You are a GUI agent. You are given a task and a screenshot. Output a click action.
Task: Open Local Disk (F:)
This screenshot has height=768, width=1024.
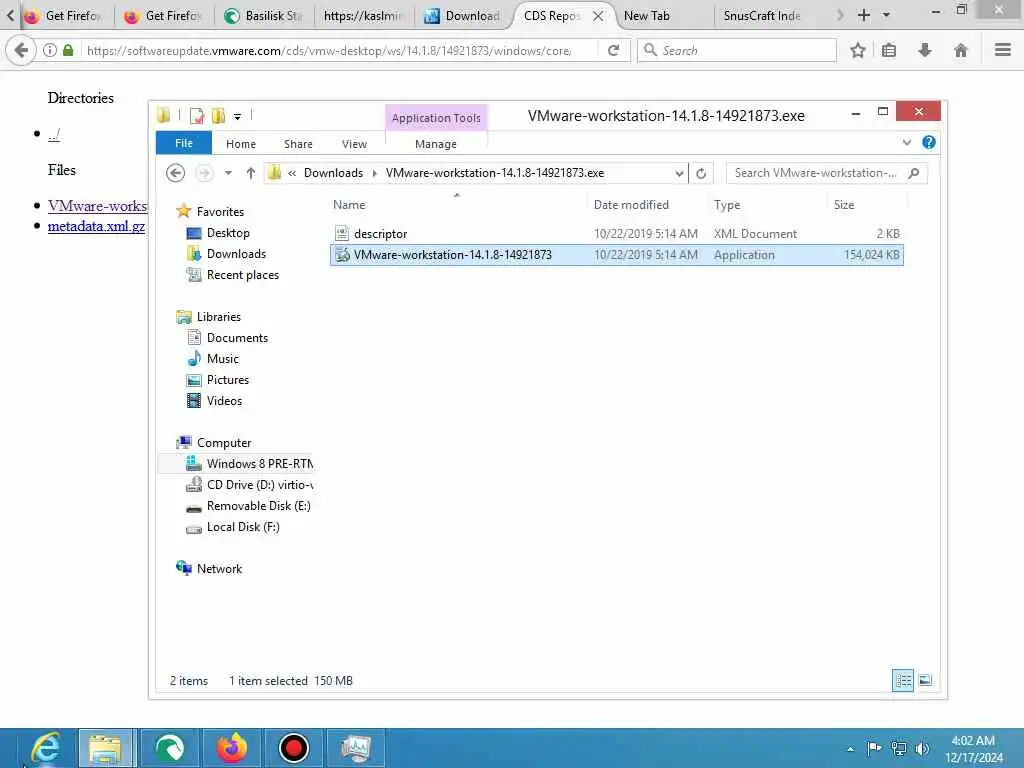243,526
